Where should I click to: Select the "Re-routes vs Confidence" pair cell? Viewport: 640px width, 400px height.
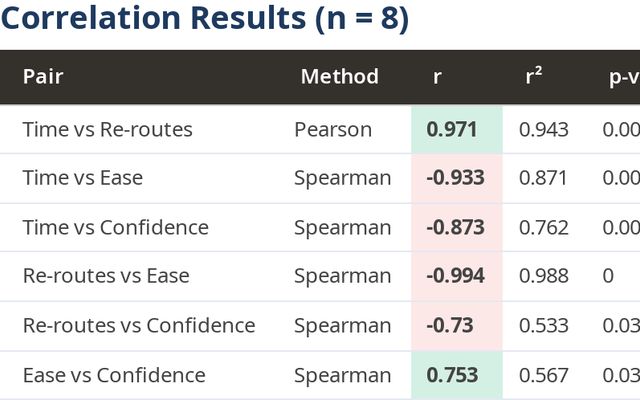click(x=139, y=325)
